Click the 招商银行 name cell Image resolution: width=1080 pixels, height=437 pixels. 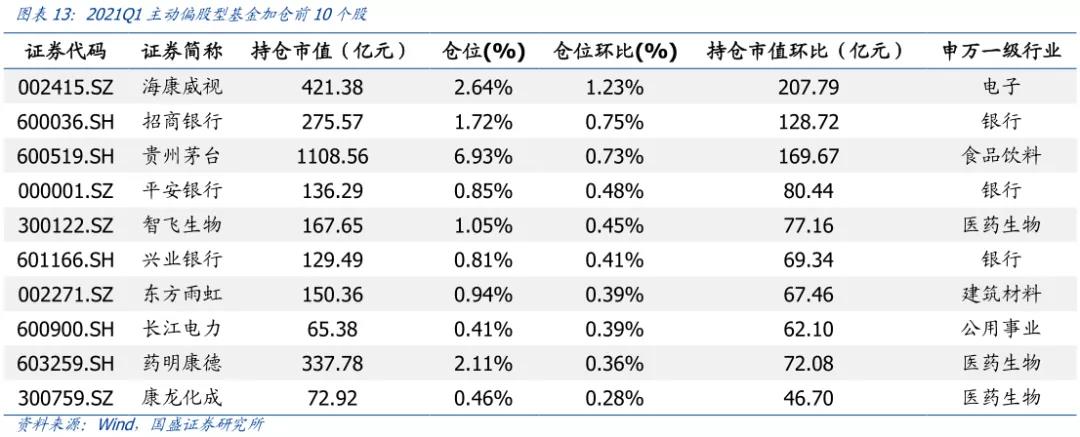point(182,122)
